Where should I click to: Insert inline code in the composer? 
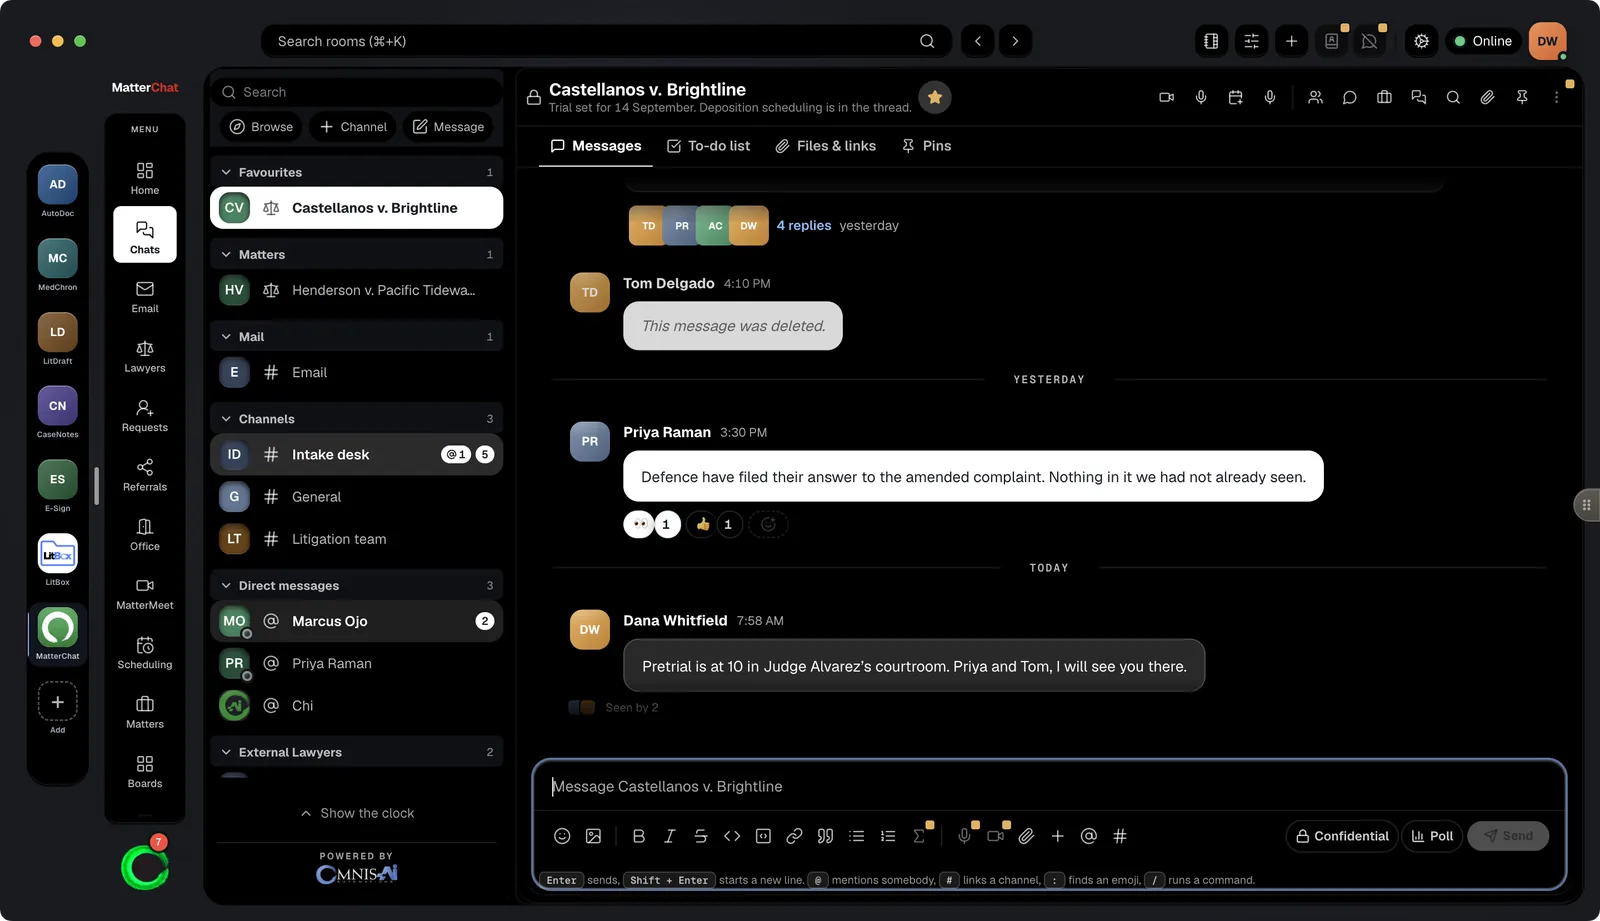(x=732, y=836)
